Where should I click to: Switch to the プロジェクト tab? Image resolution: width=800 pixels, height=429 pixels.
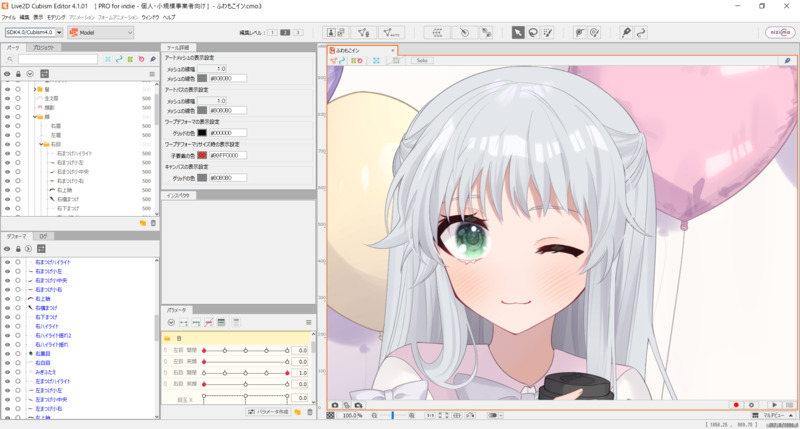(43, 47)
